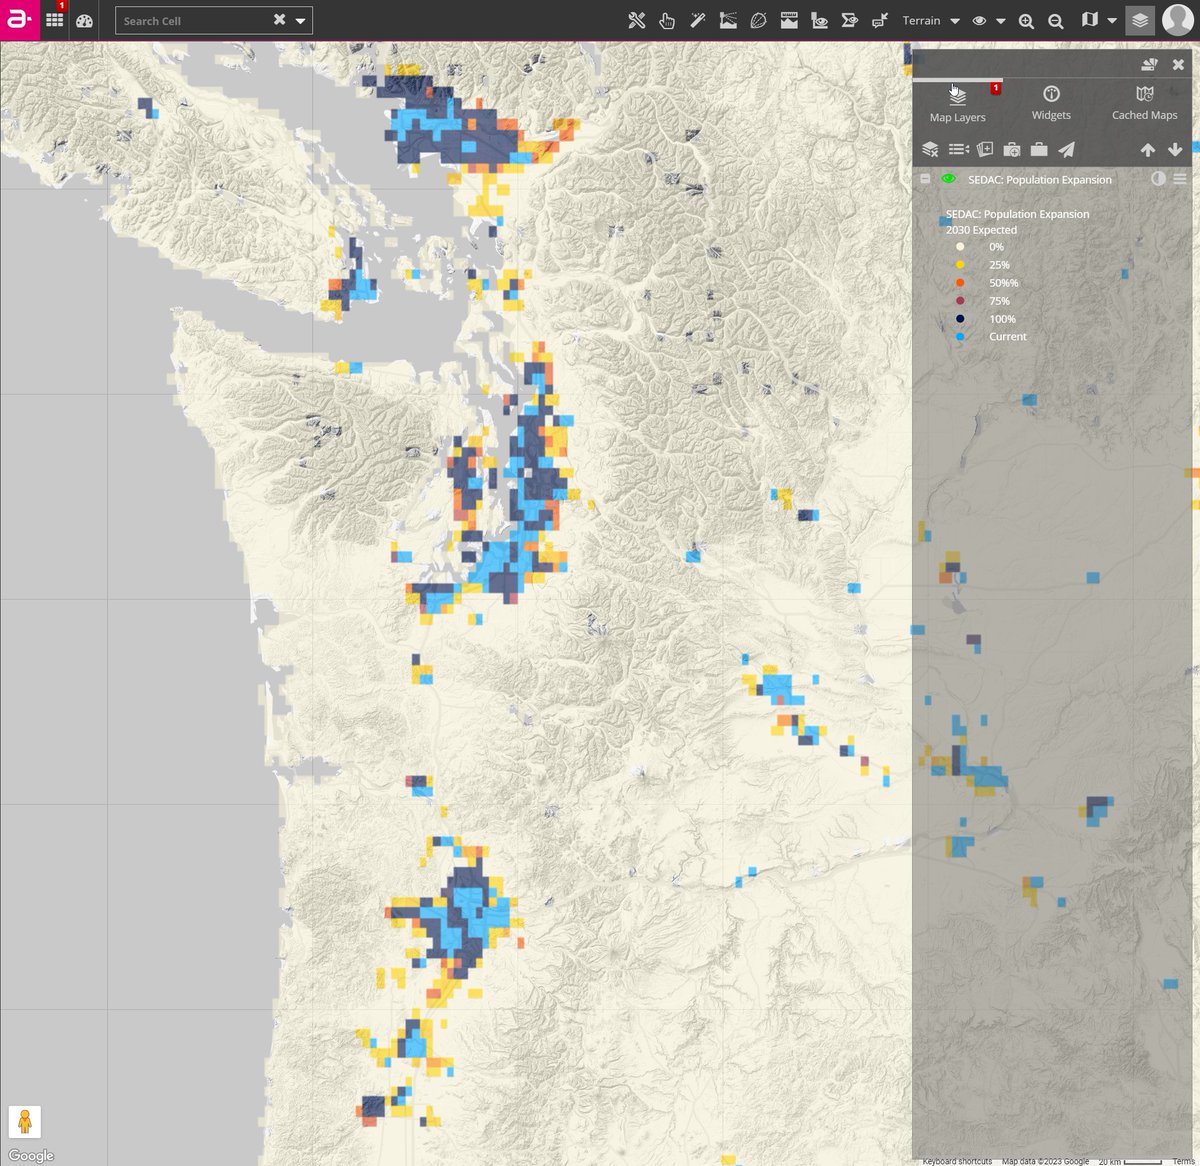The width and height of the screenshot is (1200, 1166).
Task: Open the Keyboard shortcuts link
Action: tap(957, 1161)
